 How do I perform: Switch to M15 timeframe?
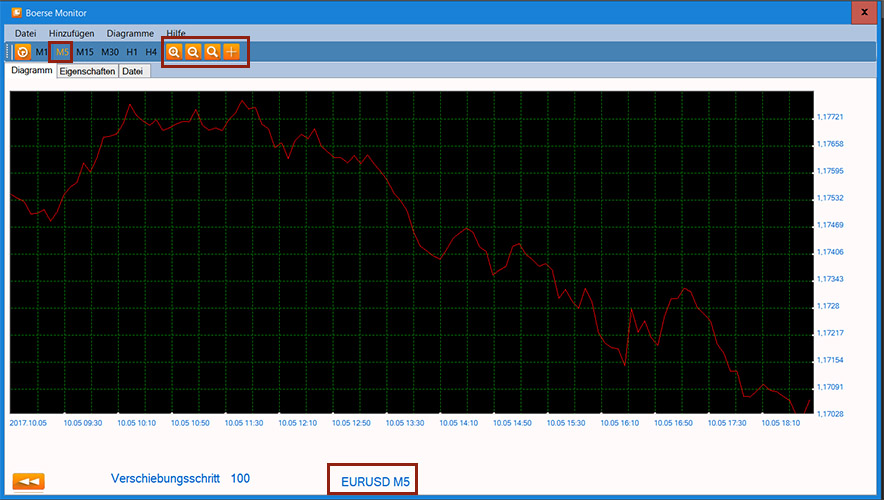tap(85, 52)
